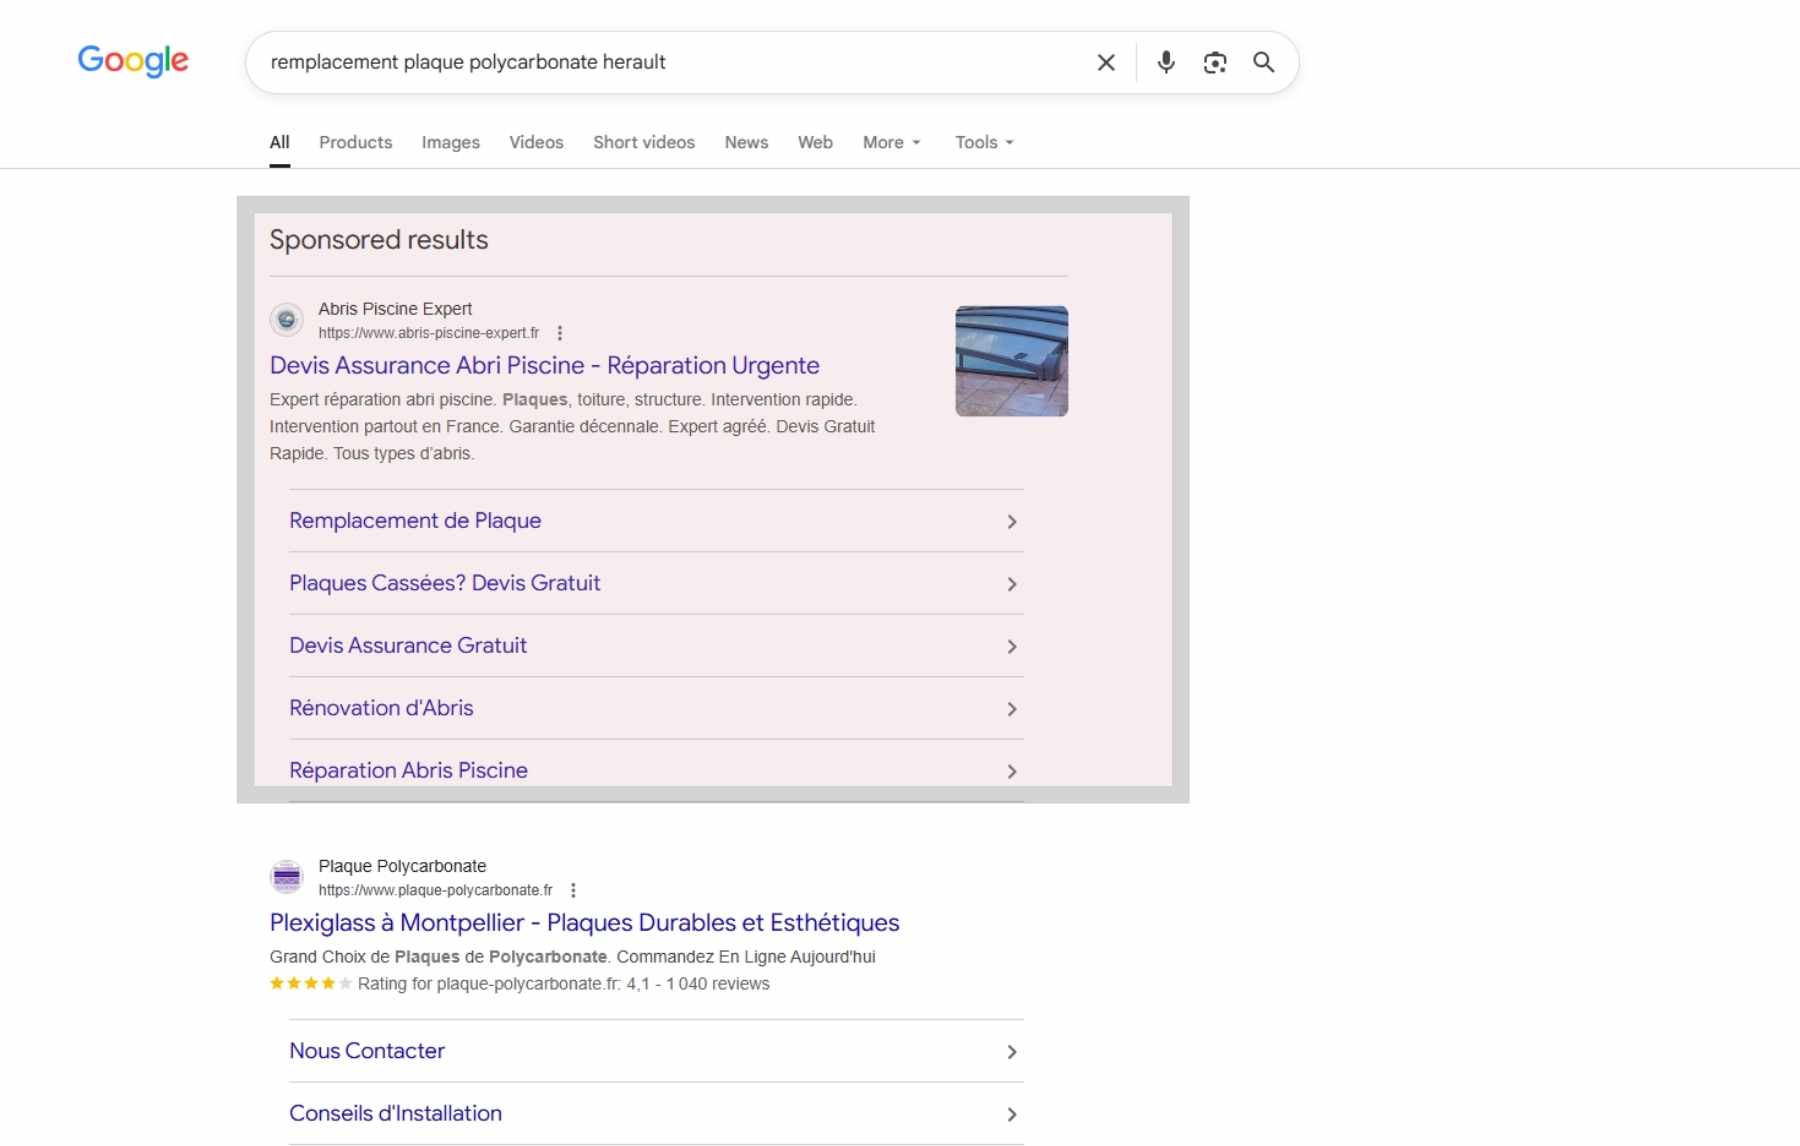Open the More dropdown
The height and width of the screenshot is (1146, 1800).
pos(892,142)
